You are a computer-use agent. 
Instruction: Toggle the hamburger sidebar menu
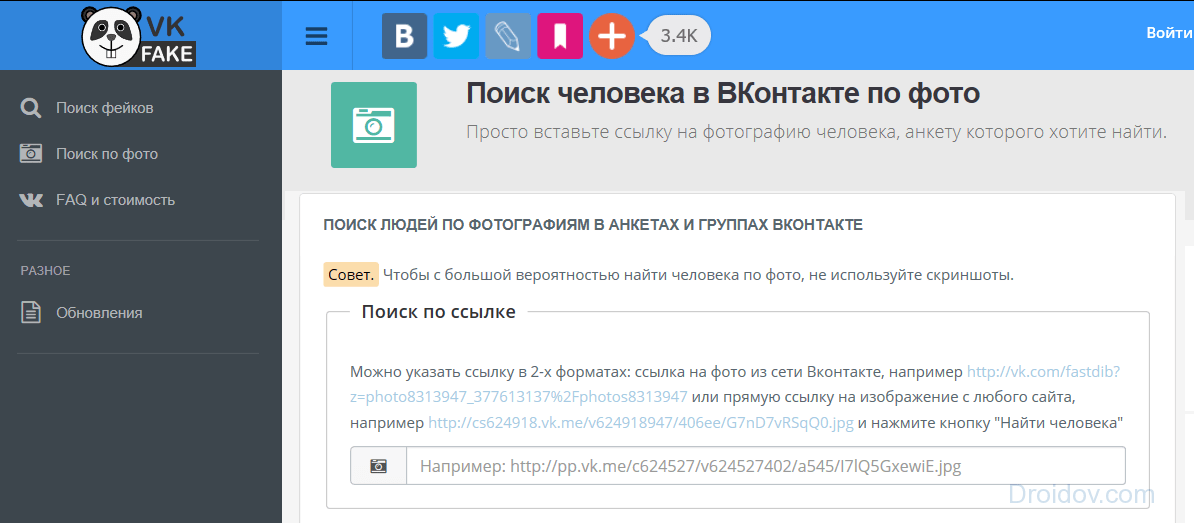pyautogui.click(x=316, y=36)
